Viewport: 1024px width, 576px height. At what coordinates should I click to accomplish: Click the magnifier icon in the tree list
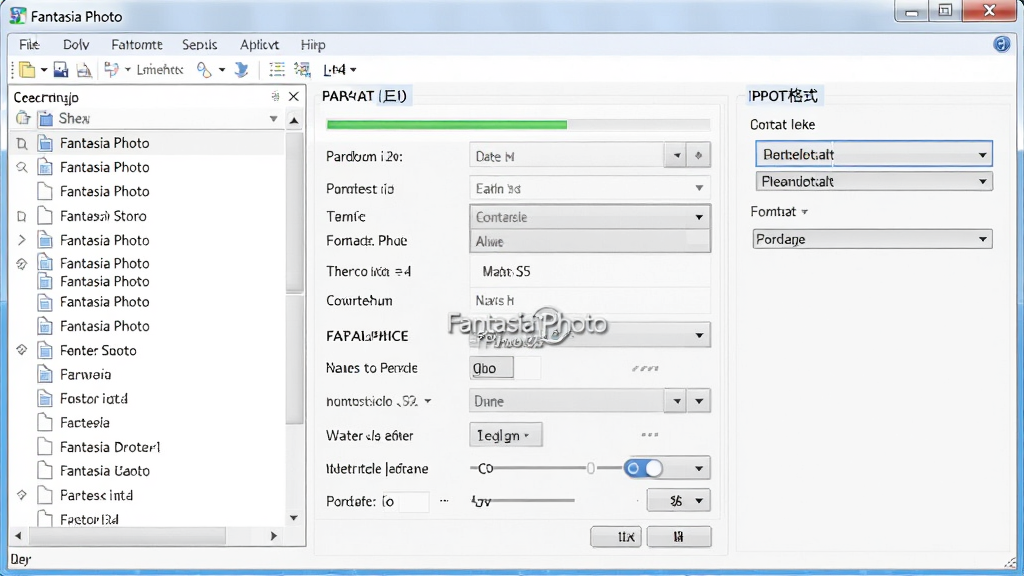click(x=22, y=167)
